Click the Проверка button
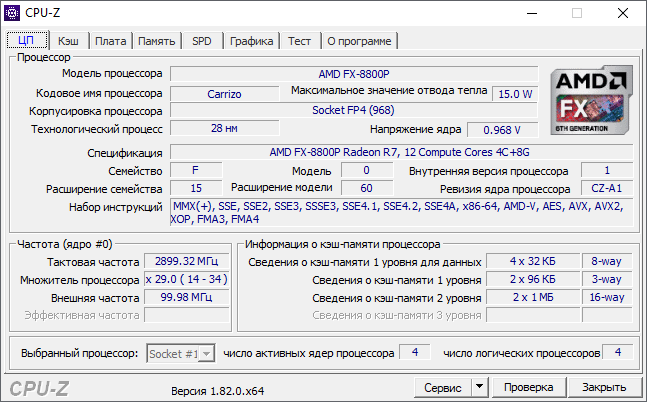647x402 pixels. pyautogui.click(x=529, y=387)
